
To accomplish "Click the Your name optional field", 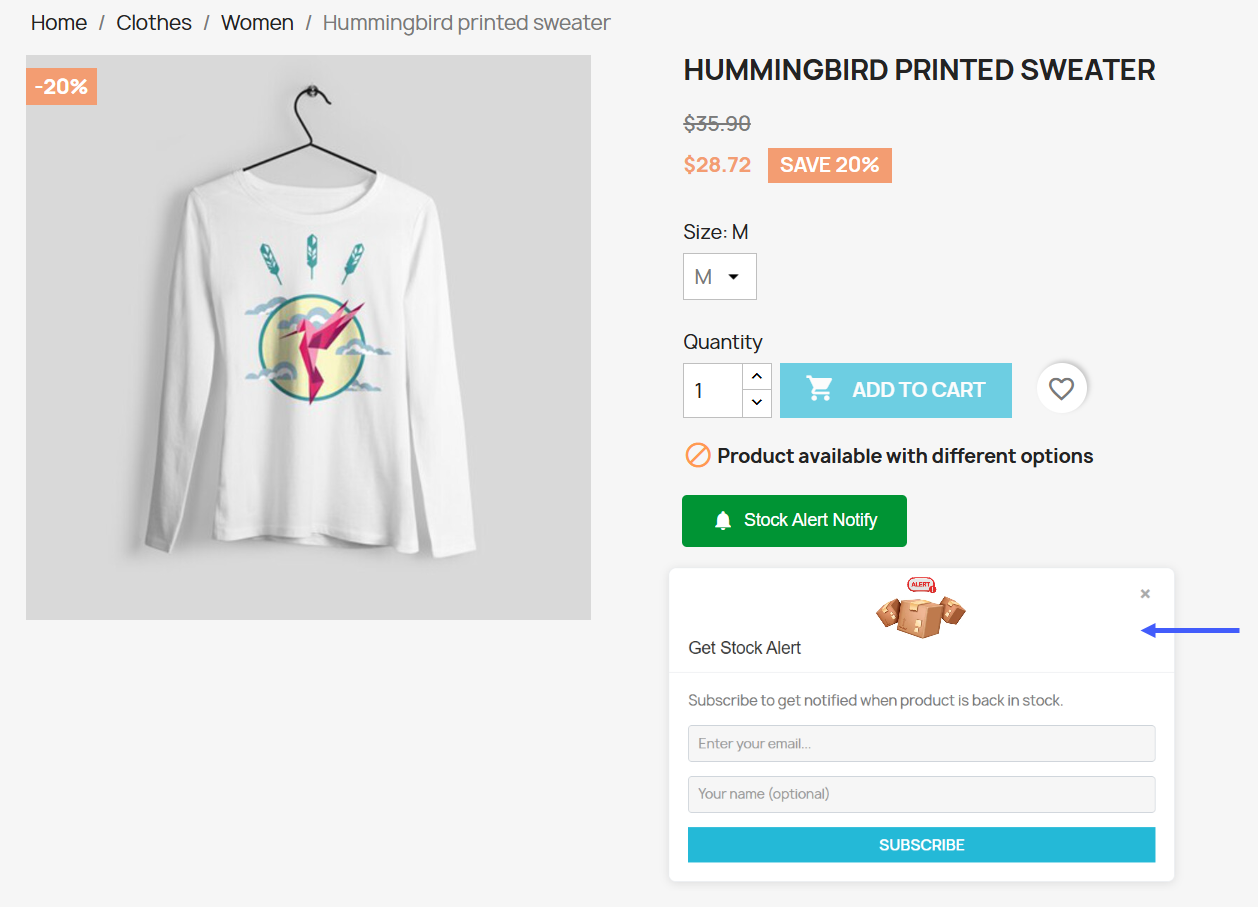I will click(921, 794).
